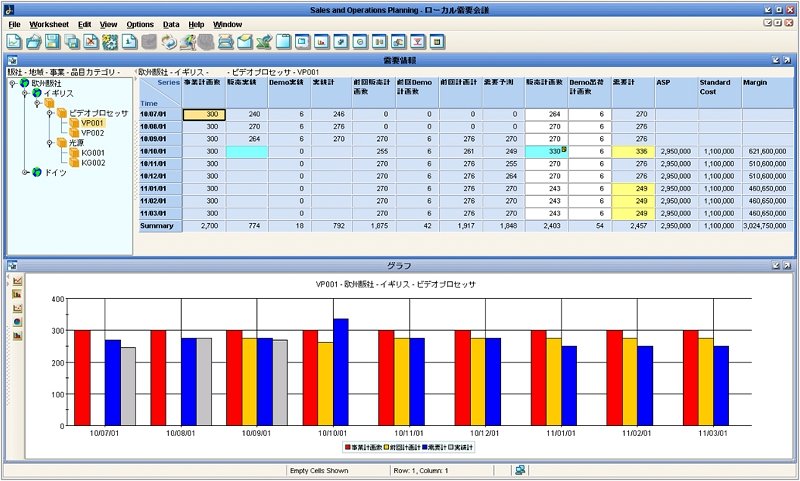This screenshot has width=800, height=481.
Task: Click the Save All stacked-disks icon
Action: (x=72, y=42)
